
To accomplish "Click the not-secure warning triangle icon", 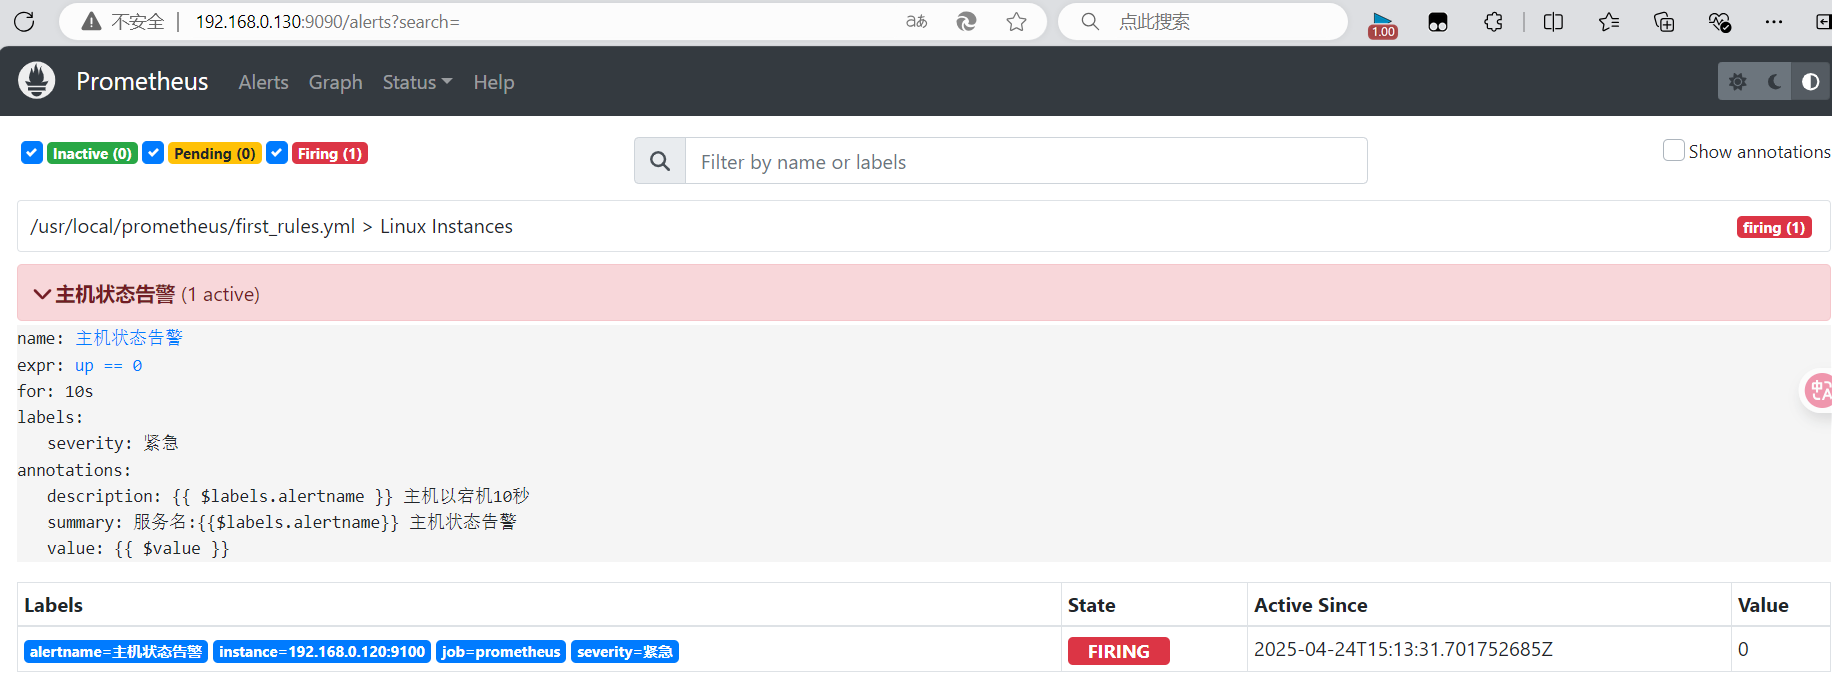I will click(91, 21).
